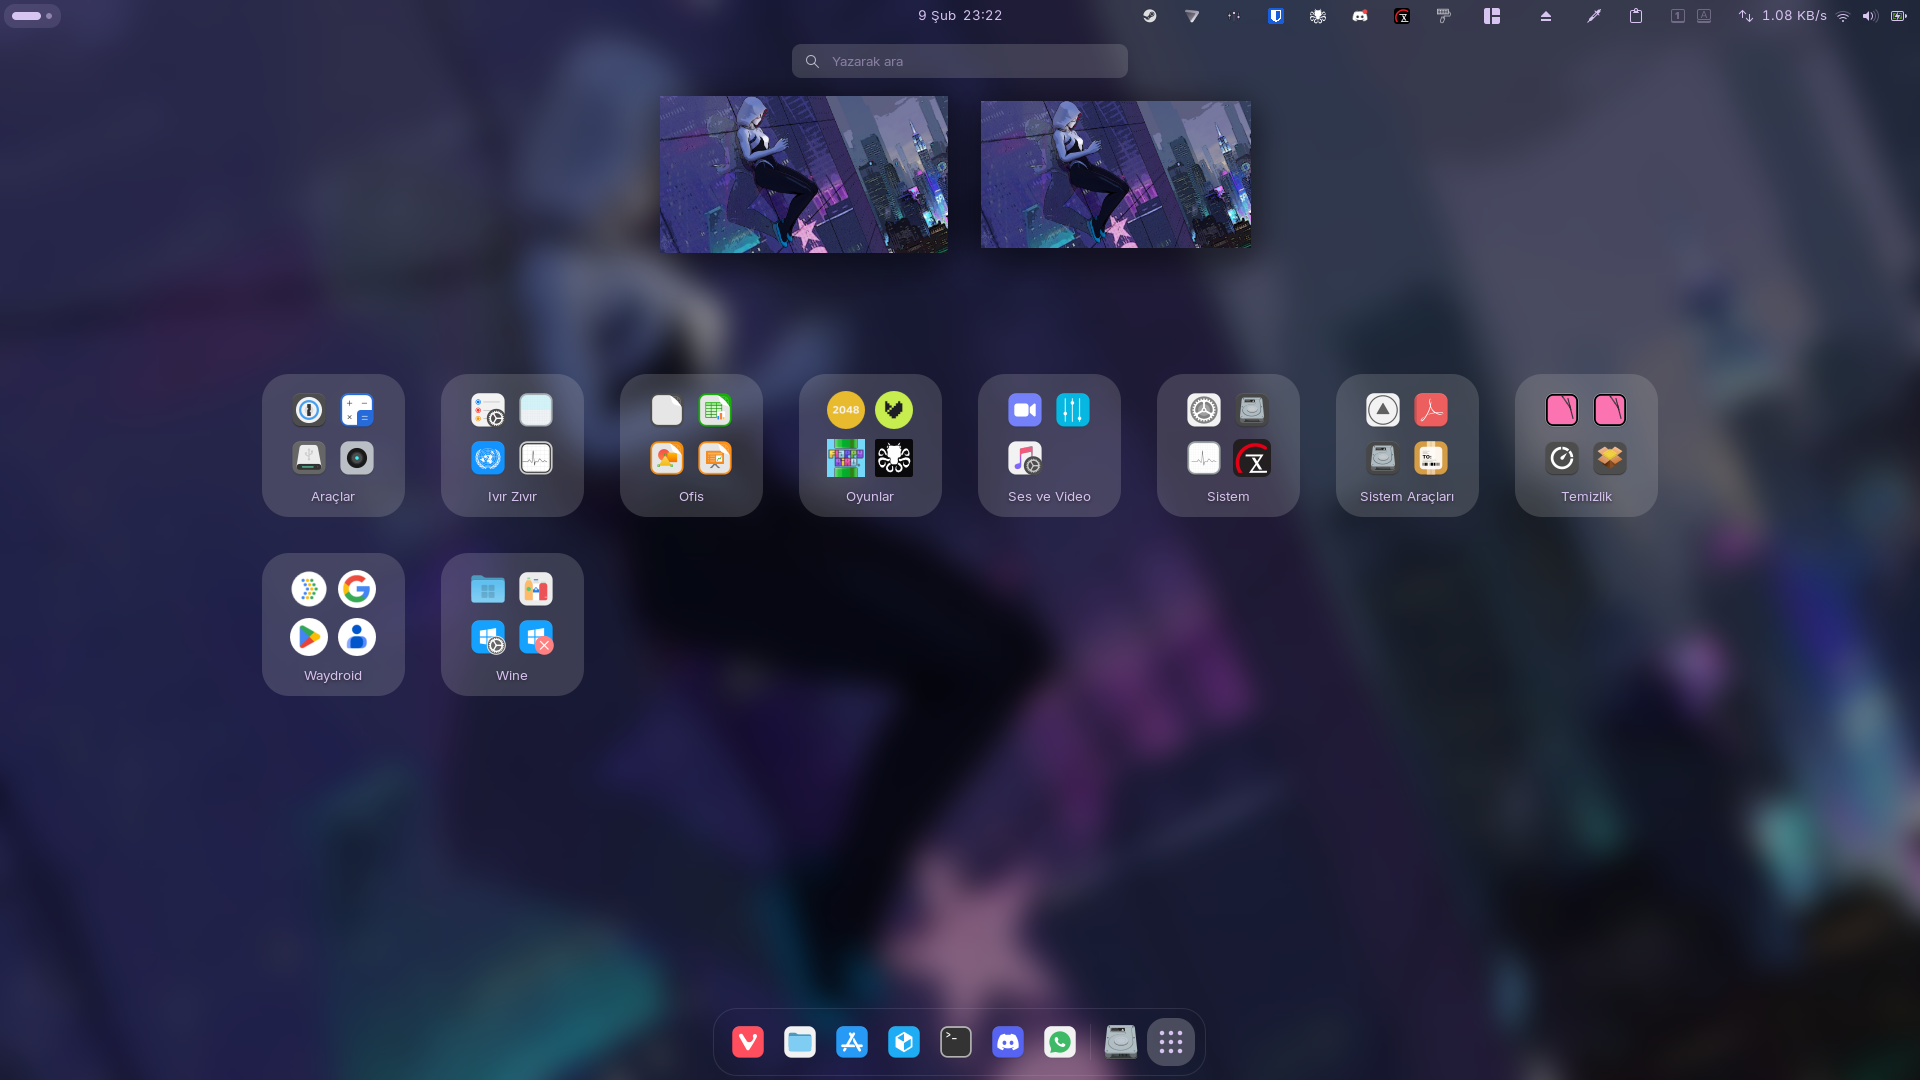Open the Ivır Zıvır app folder
Viewport: 1920px width, 1080px height.
(512, 445)
